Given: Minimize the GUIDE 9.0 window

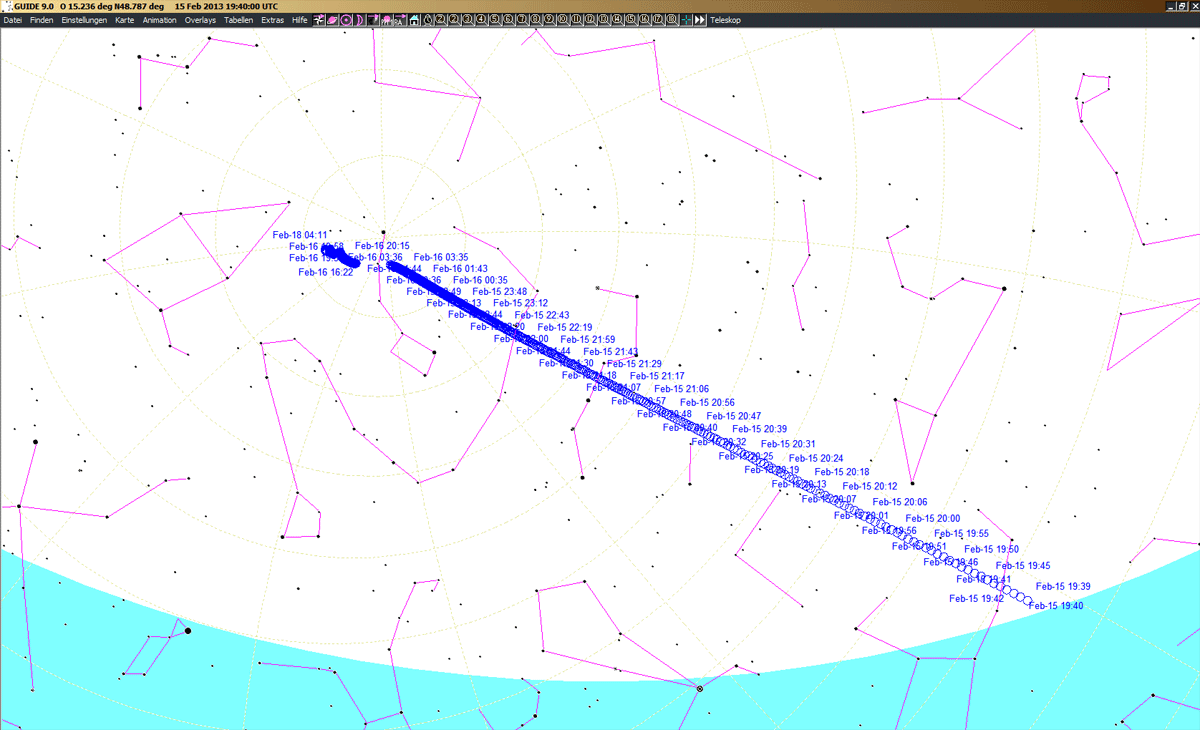Looking at the screenshot, I should point(1170,6).
